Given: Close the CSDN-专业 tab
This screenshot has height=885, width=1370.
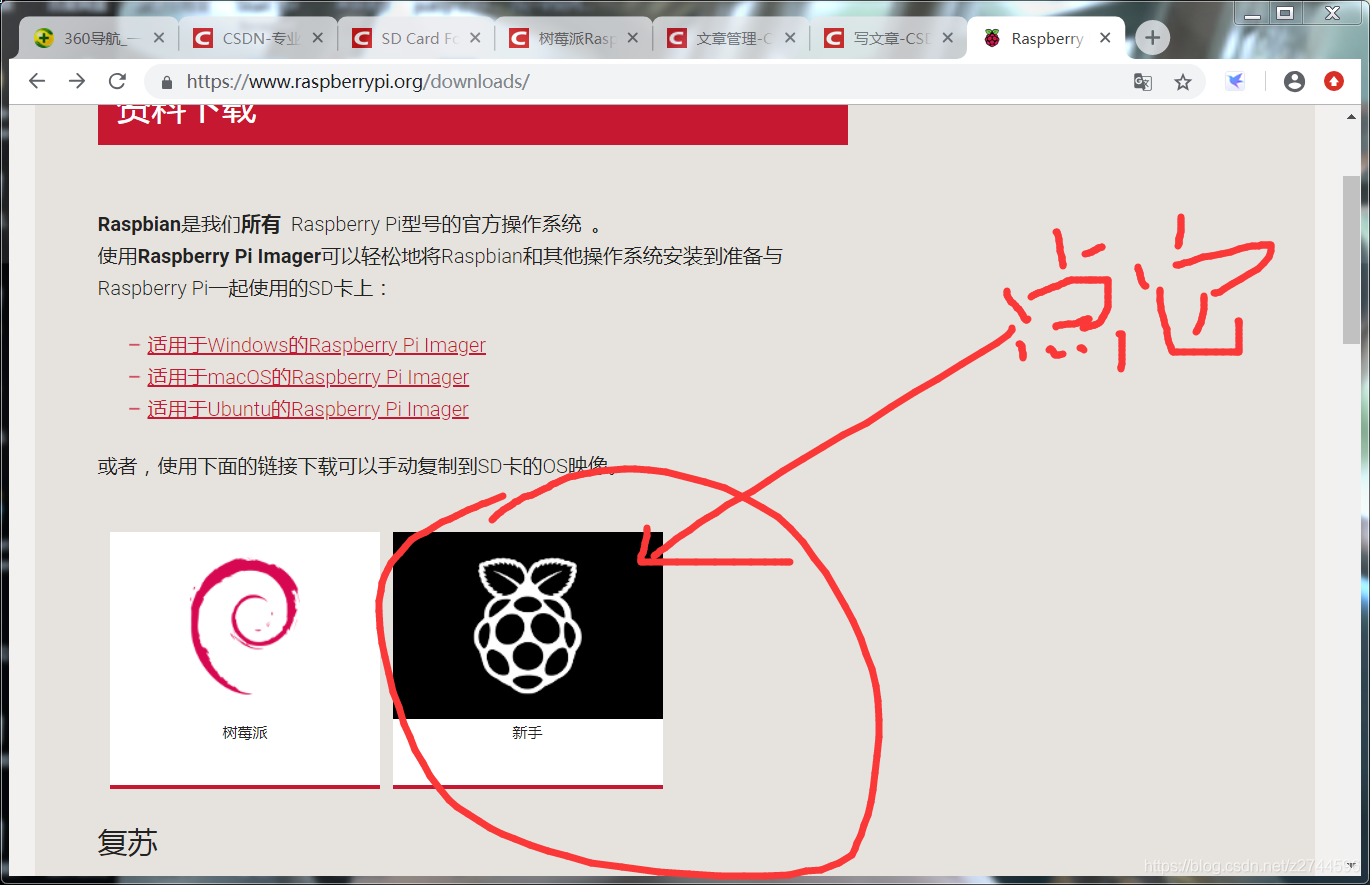Looking at the screenshot, I should click(318, 38).
